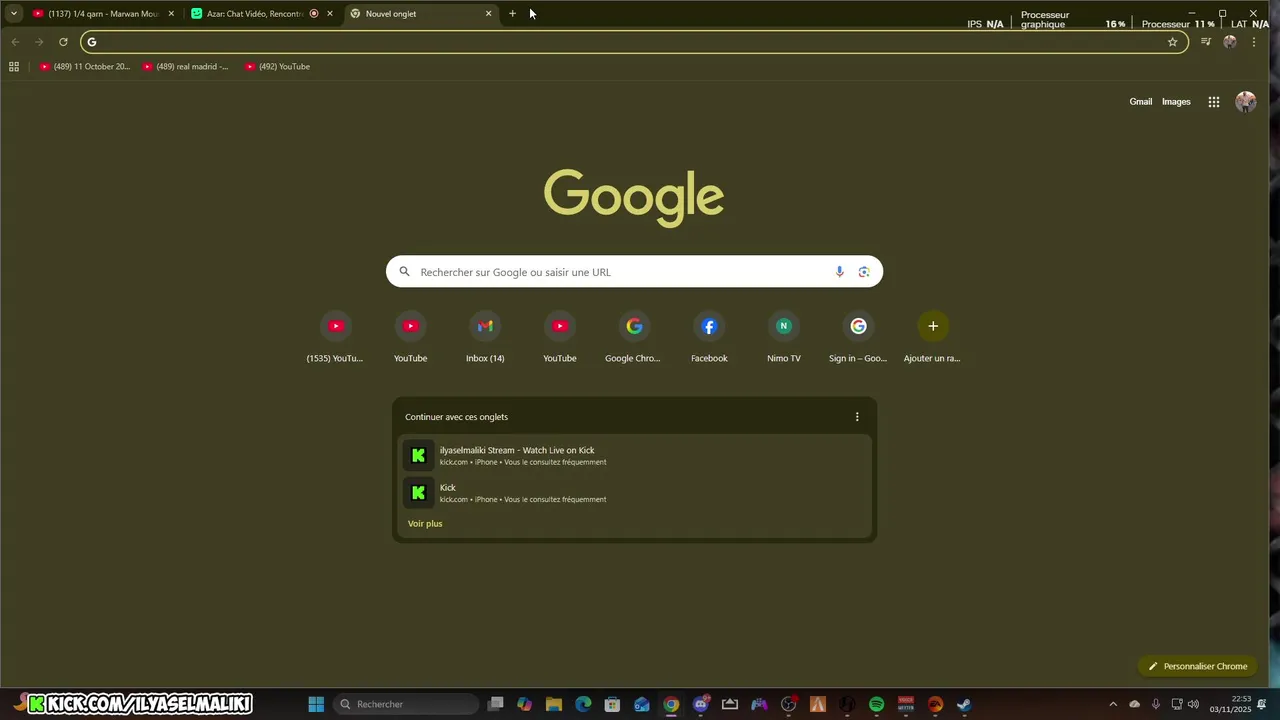1280x720 pixels.
Task: Open Spotify from the taskbar
Action: coord(877,704)
